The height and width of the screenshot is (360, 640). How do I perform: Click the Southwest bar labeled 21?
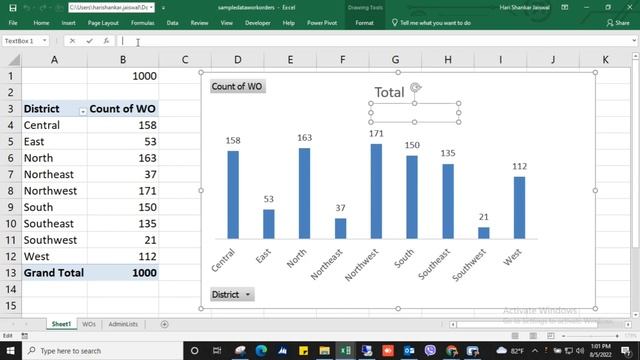click(484, 233)
